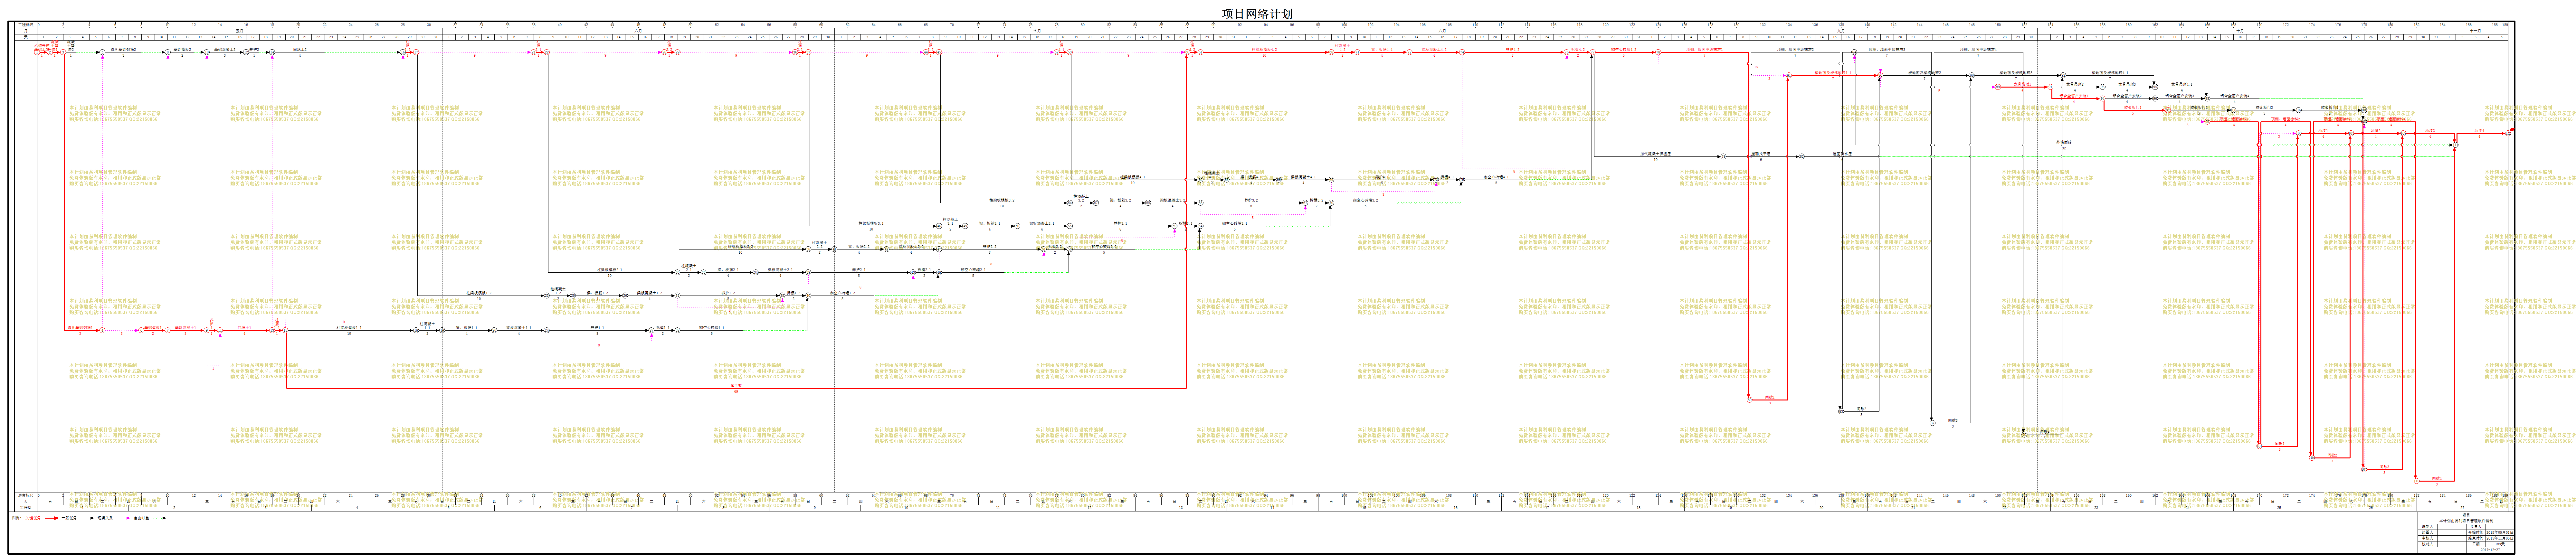Click the 工程标尺 row header
The width and height of the screenshot is (2576, 555).
[x=26, y=25]
